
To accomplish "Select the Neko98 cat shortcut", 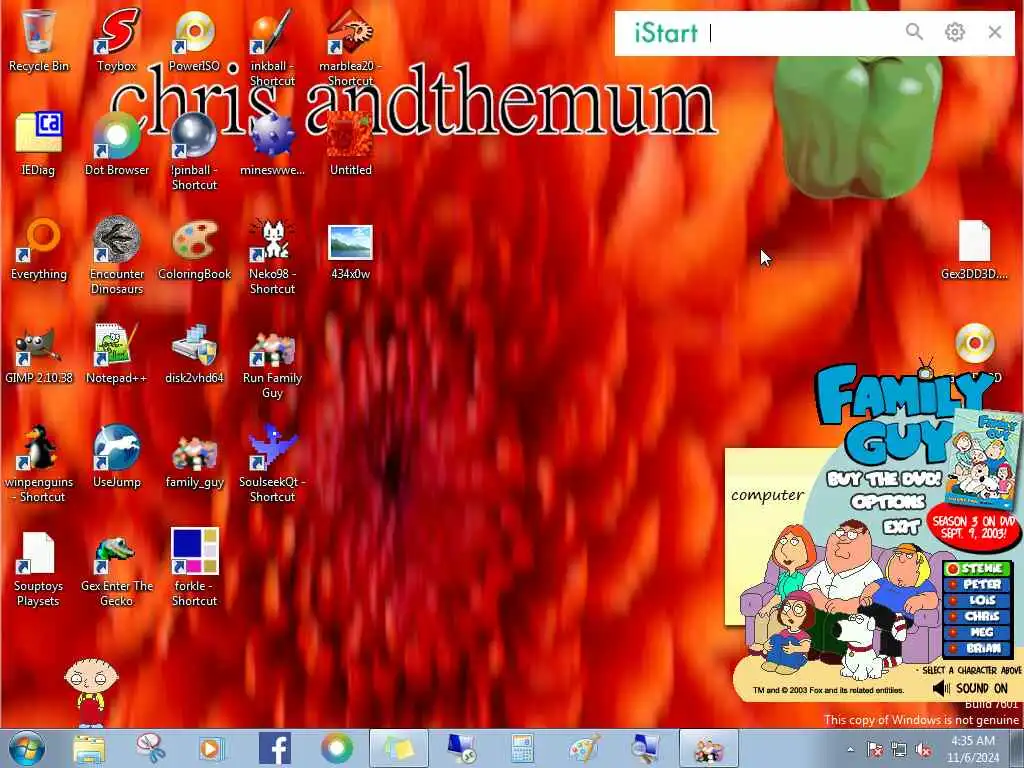I will 272,239.
